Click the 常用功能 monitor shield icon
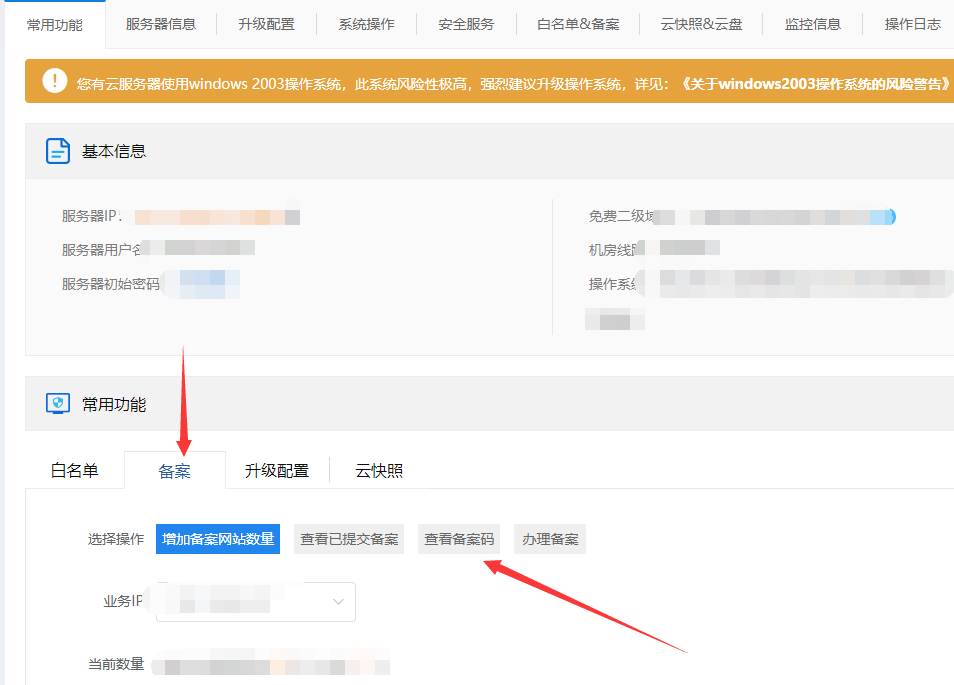Image resolution: width=954 pixels, height=685 pixels. [x=58, y=404]
